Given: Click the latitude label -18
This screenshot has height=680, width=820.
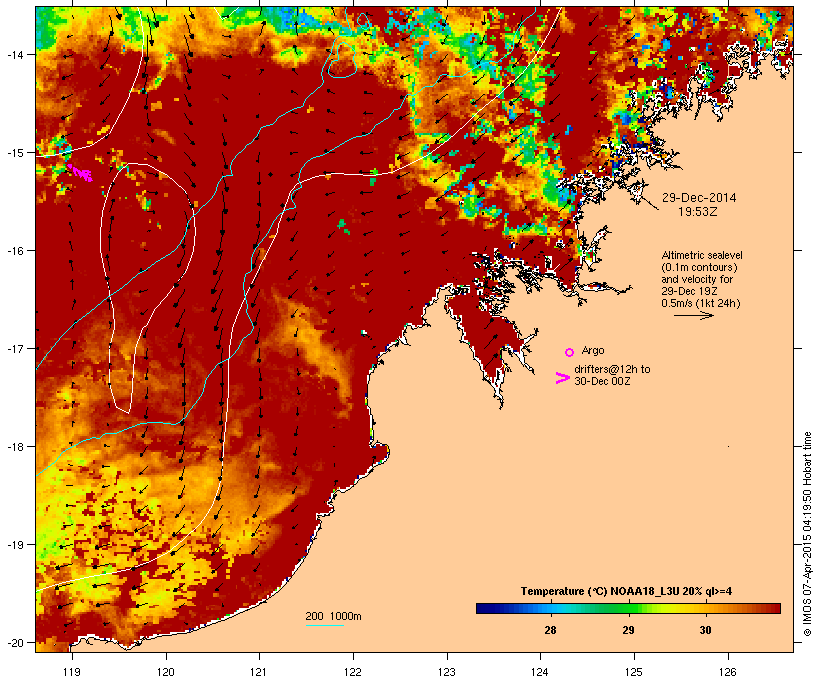Looking at the screenshot, I should (x=15, y=447).
